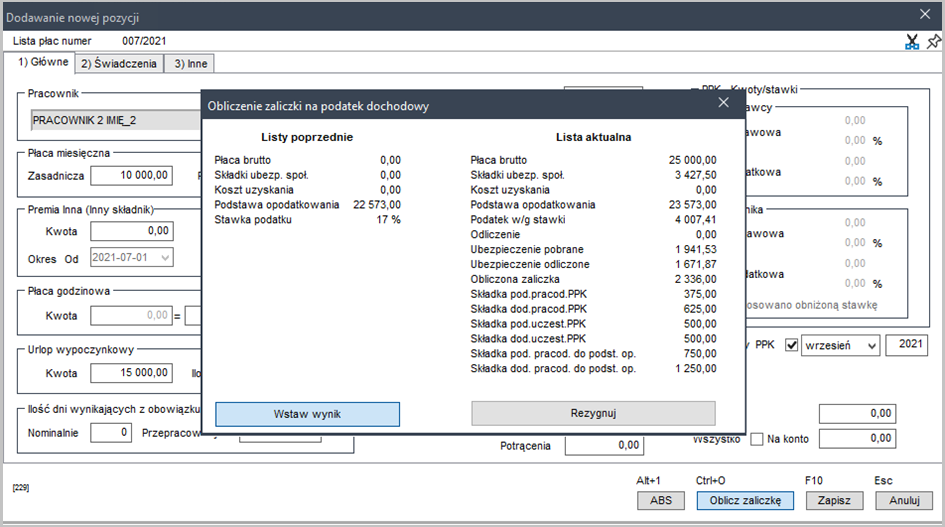The height and width of the screenshot is (527, 945).
Task: Click the Podatek w/g stawki value 4 007,41
Action: click(695, 219)
